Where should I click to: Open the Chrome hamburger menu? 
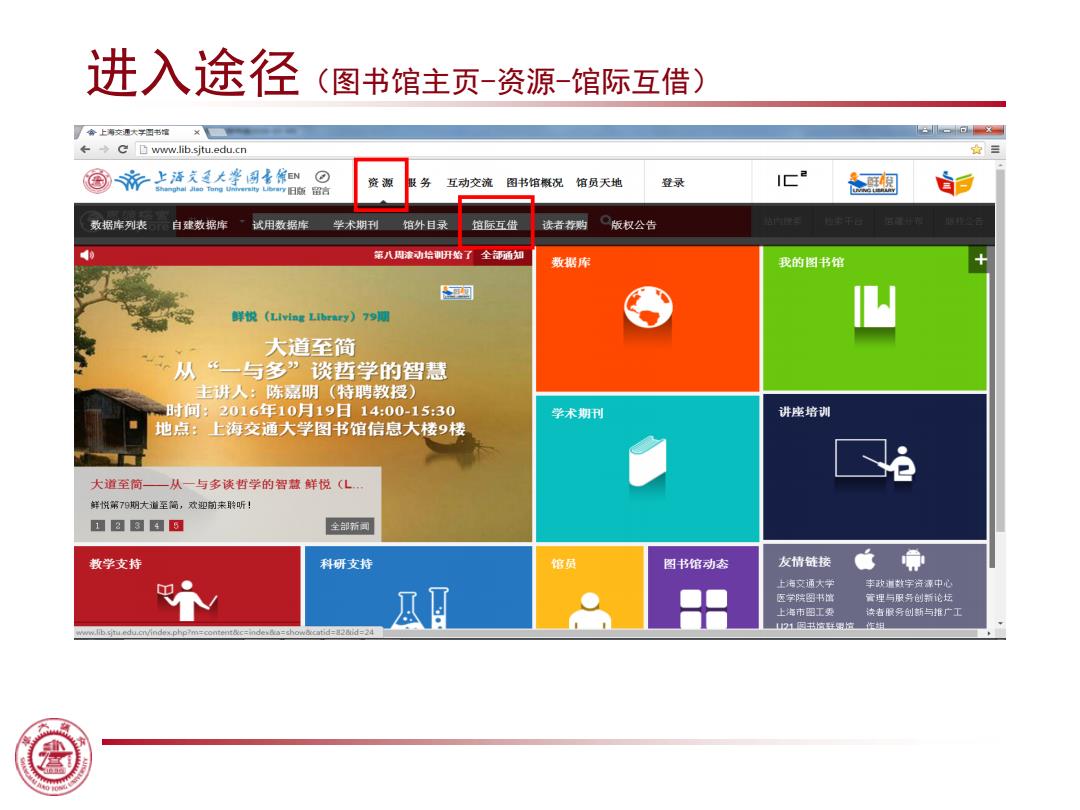(995, 149)
